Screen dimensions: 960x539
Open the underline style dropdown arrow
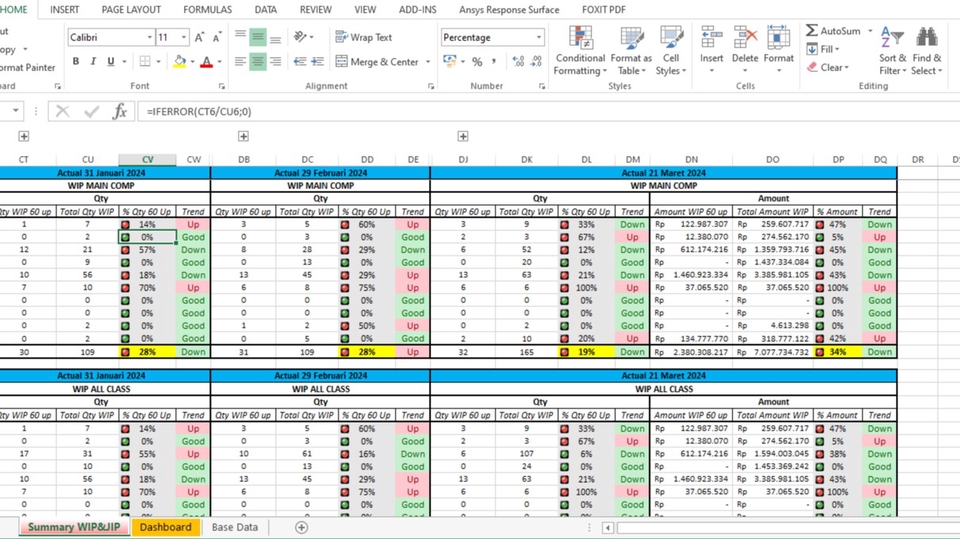point(124,61)
